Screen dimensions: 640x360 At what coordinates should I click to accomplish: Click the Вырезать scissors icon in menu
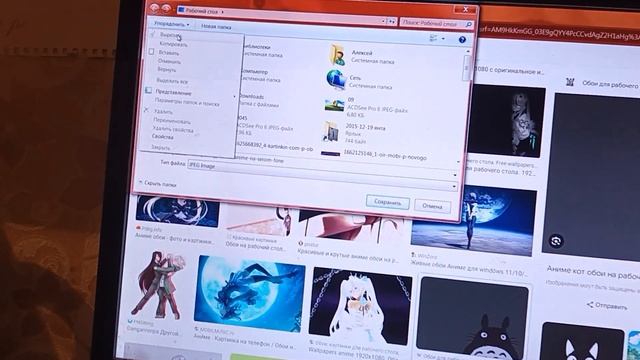pos(152,34)
